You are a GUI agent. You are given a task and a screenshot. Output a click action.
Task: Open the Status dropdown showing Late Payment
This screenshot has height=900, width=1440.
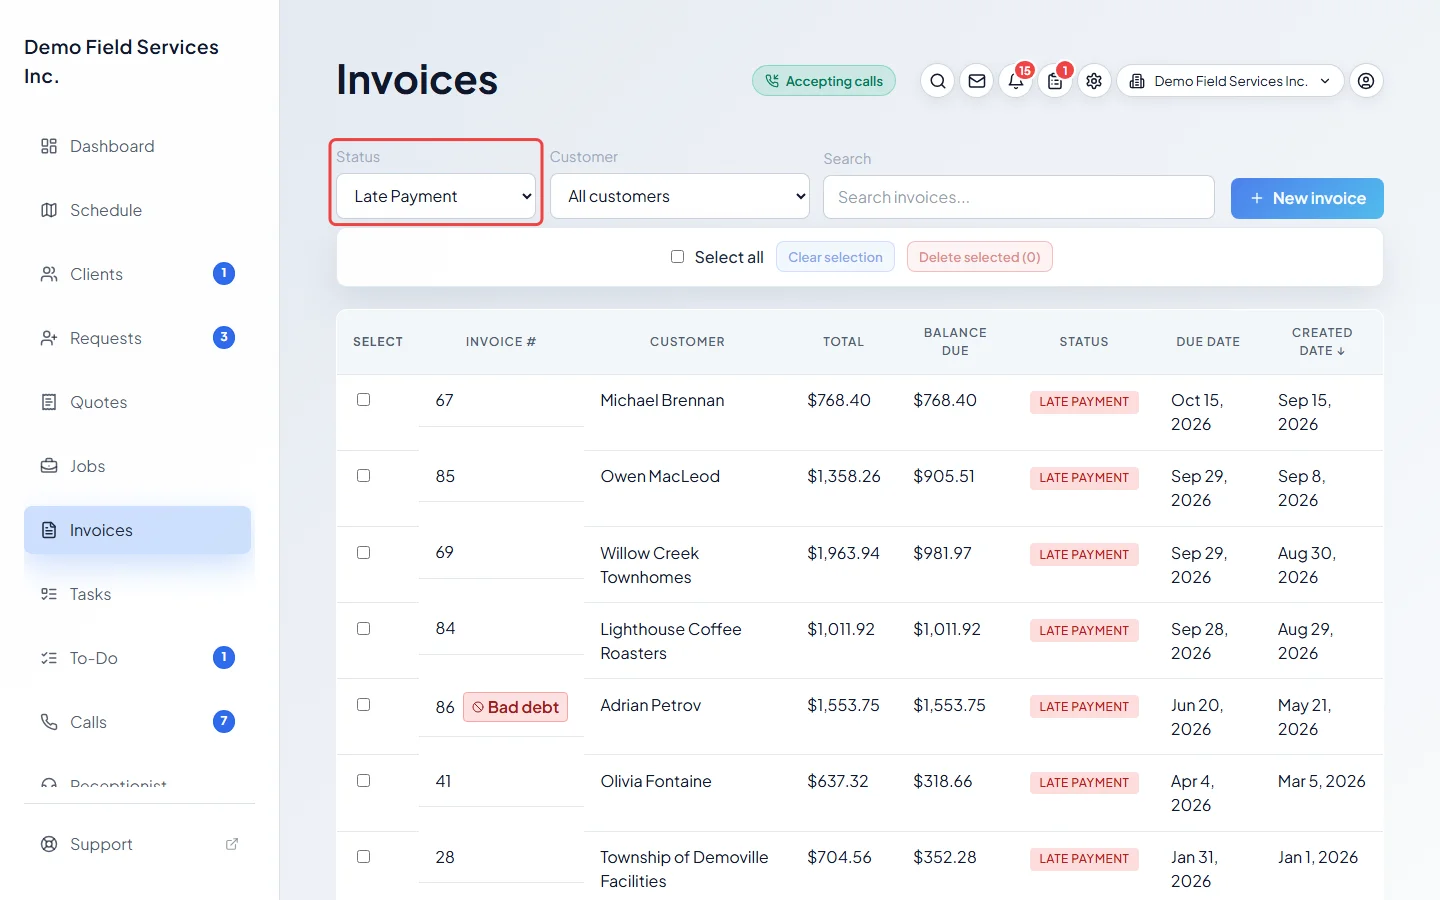pos(436,196)
